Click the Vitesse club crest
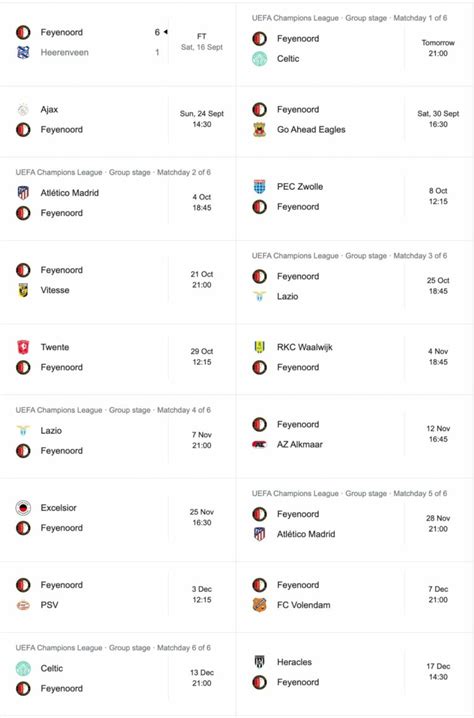 pyautogui.click(x=23, y=290)
